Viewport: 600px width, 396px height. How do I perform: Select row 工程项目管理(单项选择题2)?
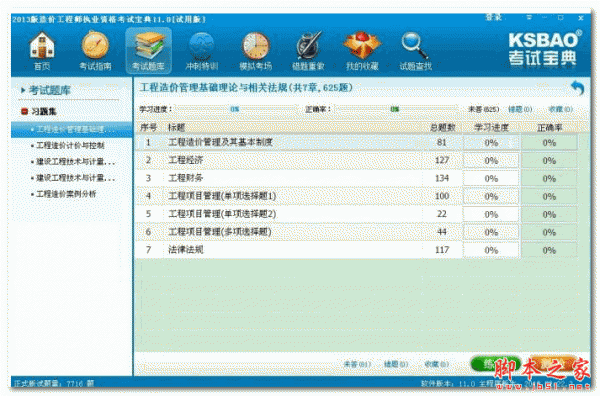tap(357, 214)
